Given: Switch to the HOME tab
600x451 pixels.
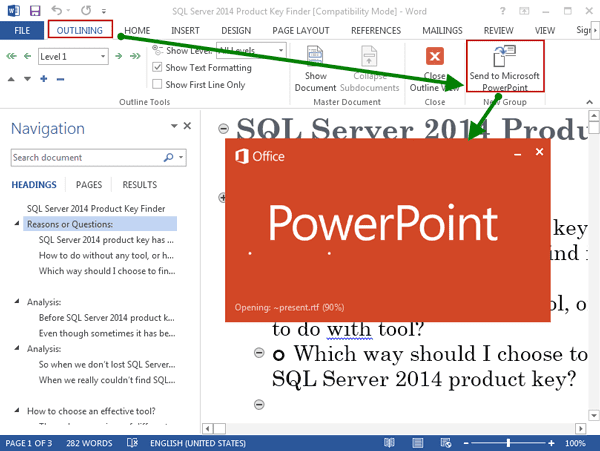Looking at the screenshot, I should [x=137, y=31].
